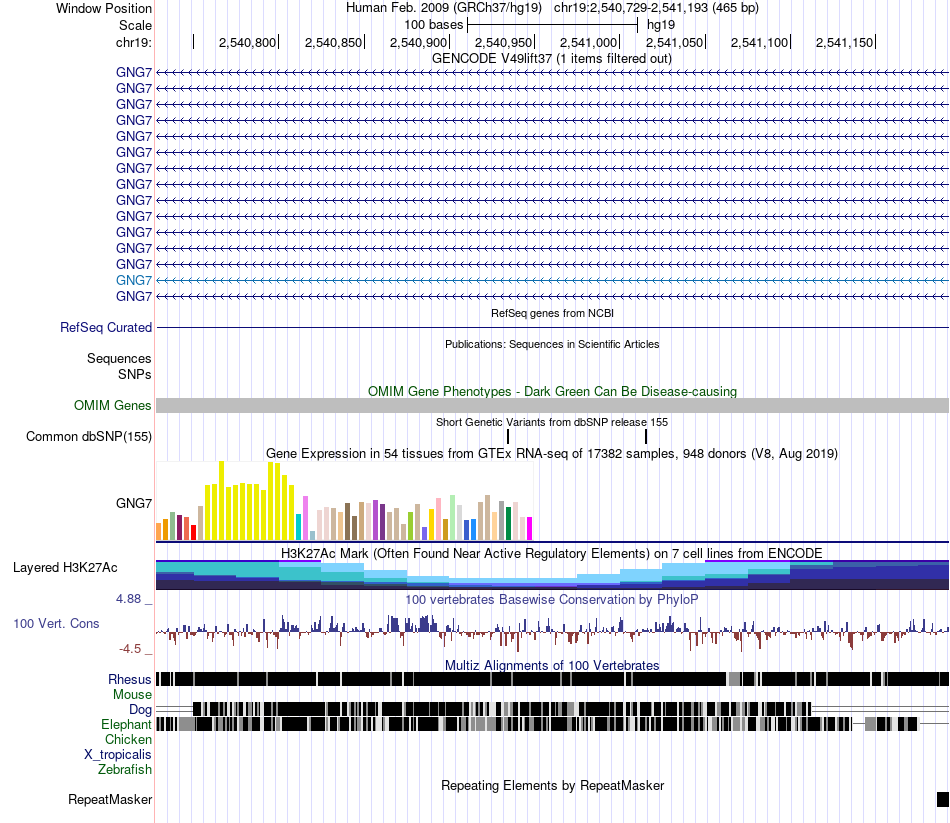Open the OMIM Genes track label
This screenshot has width=950, height=823.
[112, 405]
